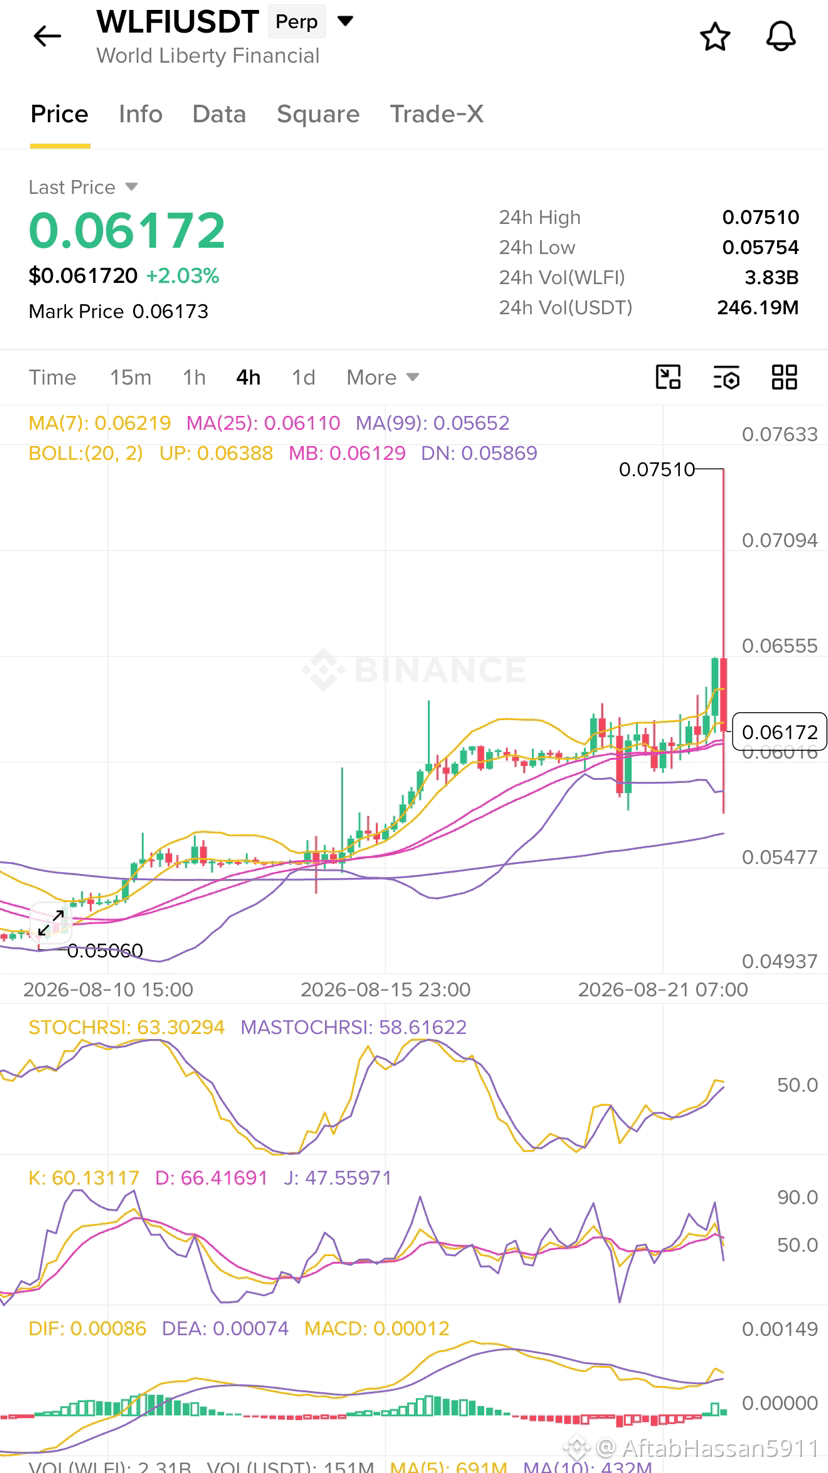Expand chart to fullscreen icon
Screen dimensions: 828x1473
[51, 922]
